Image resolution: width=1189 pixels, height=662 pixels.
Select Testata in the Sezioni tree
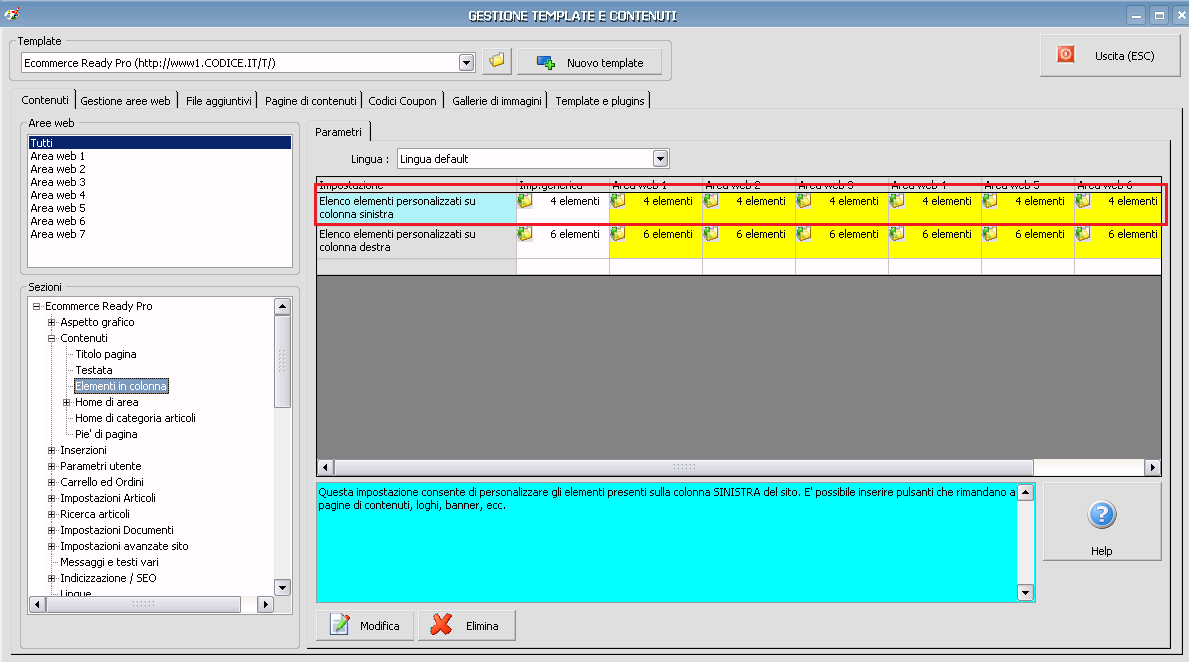[93, 370]
